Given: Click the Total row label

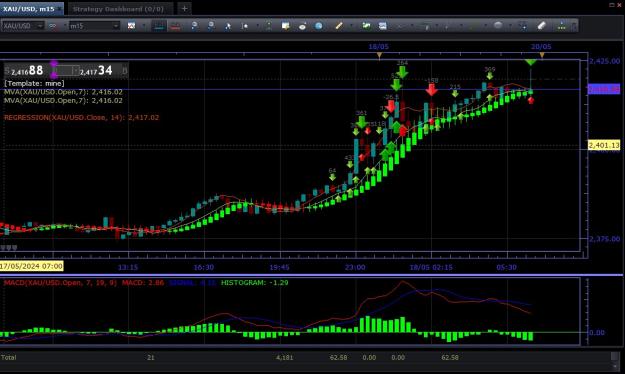Looking at the screenshot, I should [9, 357].
